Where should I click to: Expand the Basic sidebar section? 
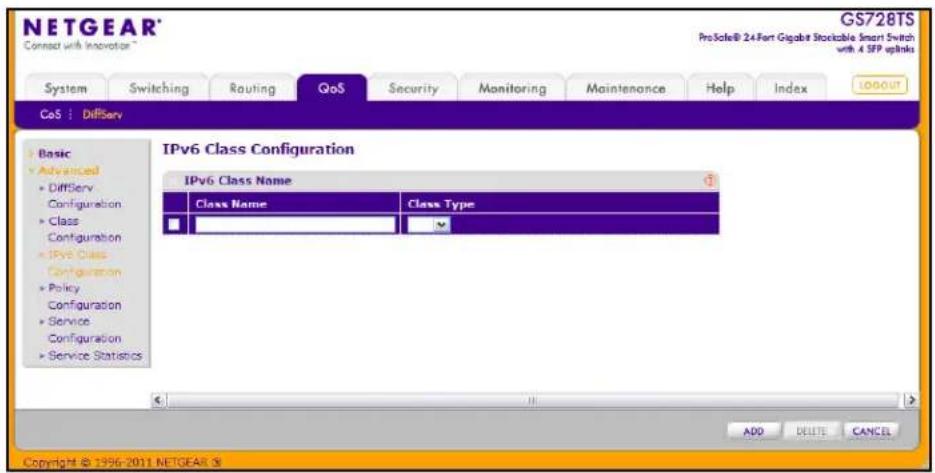(54, 153)
